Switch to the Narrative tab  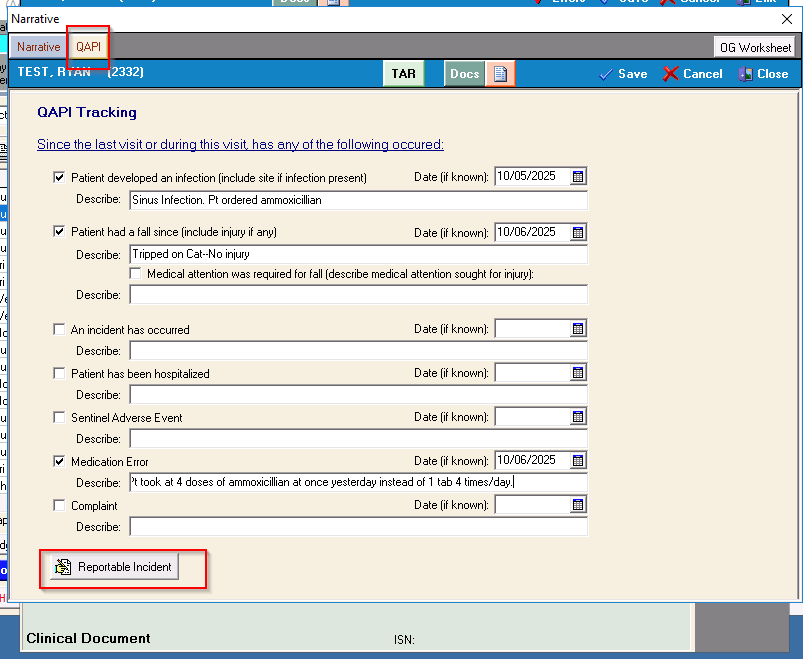click(x=38, y=47)
